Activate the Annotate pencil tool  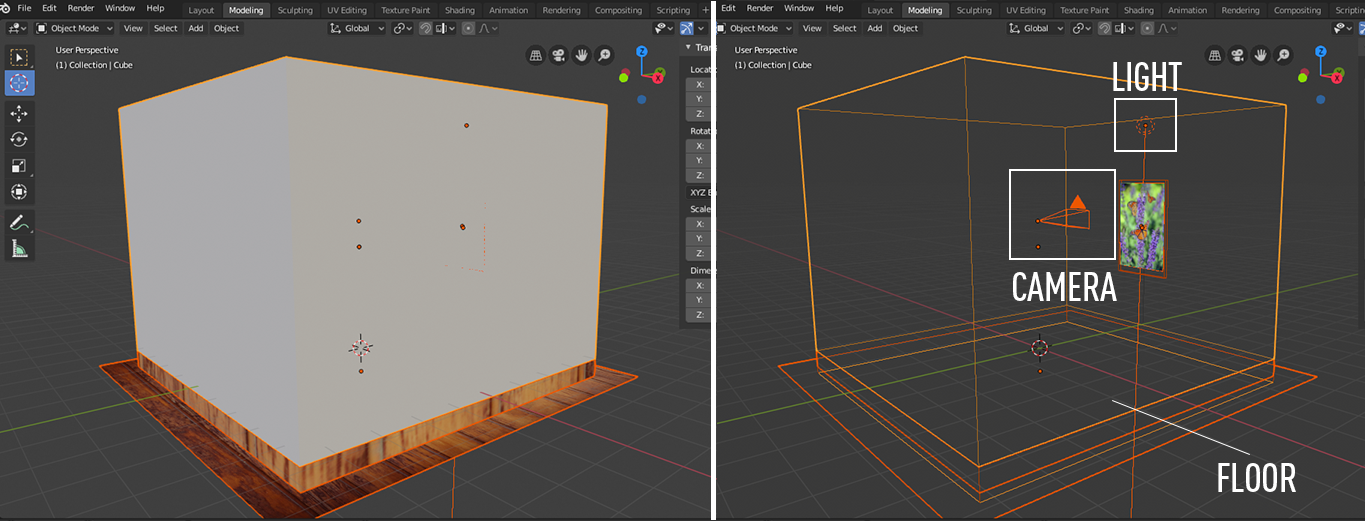click(x=19, y=222)
